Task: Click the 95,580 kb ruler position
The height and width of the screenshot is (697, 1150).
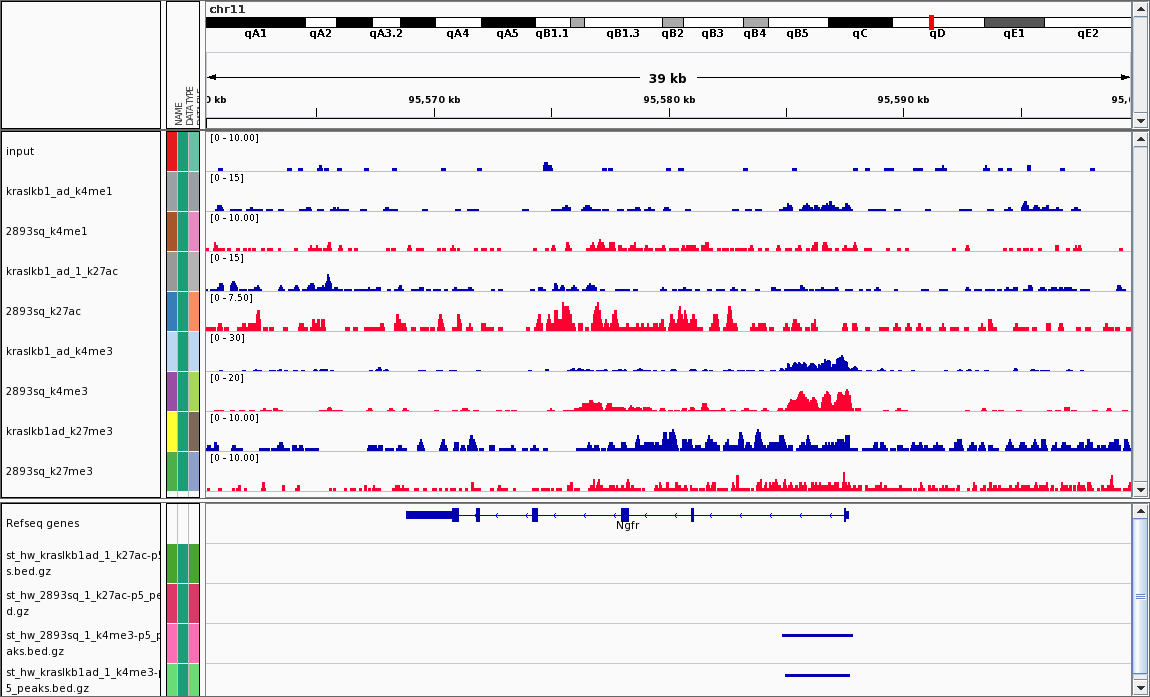Action: pos(669,100)
